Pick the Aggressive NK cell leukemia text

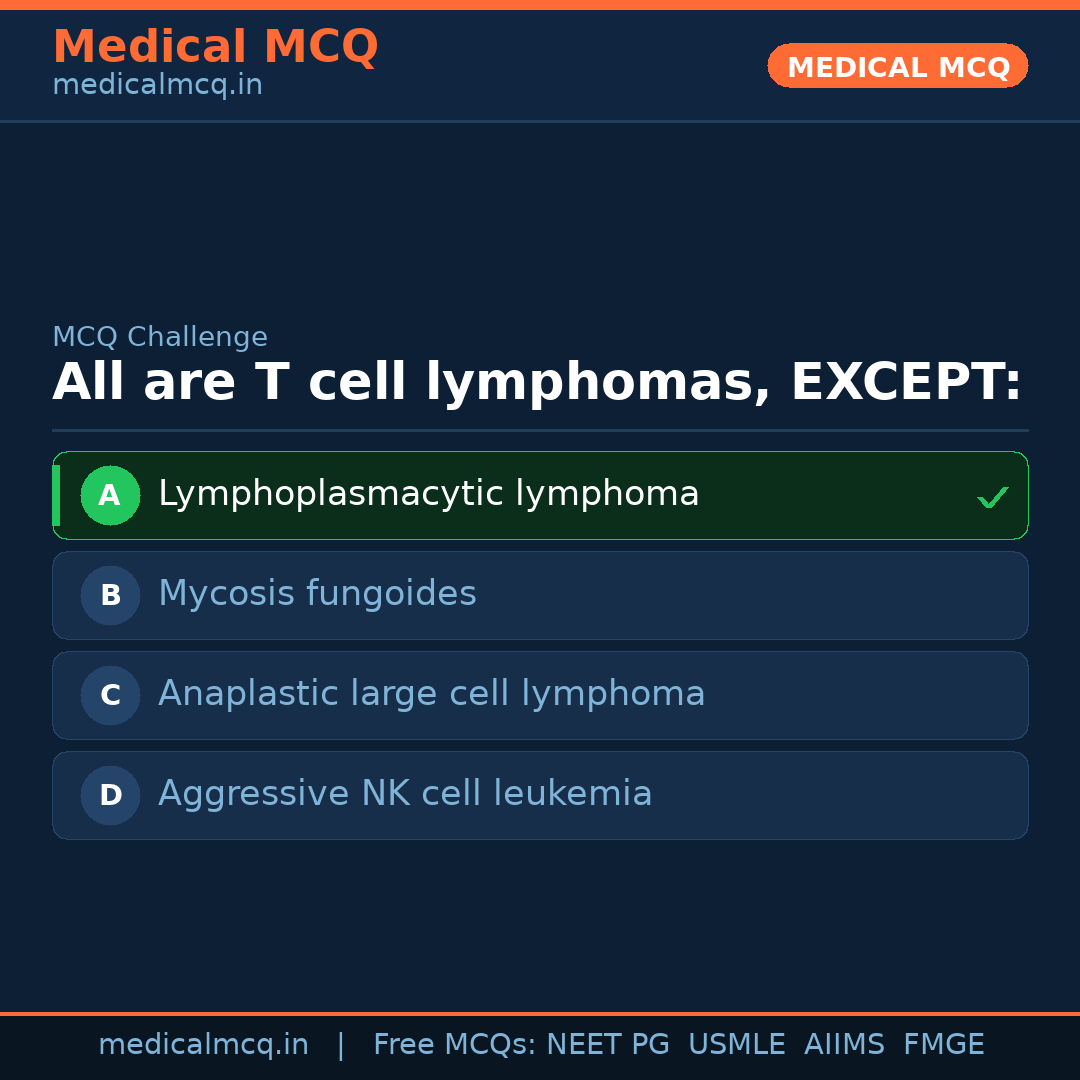[405, 794]
